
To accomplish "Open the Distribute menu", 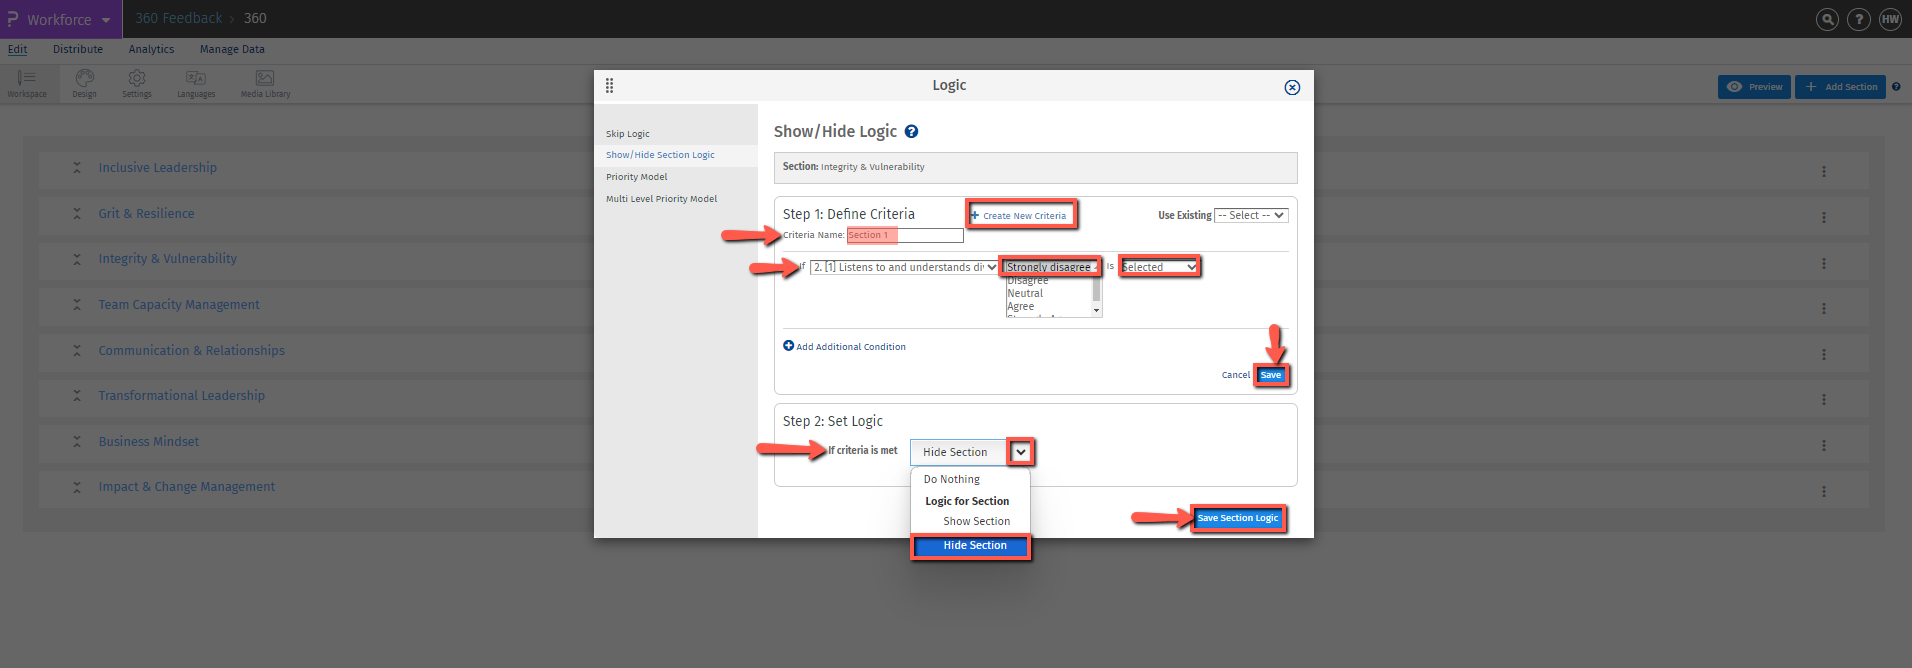I will click(x=78, y=49).
